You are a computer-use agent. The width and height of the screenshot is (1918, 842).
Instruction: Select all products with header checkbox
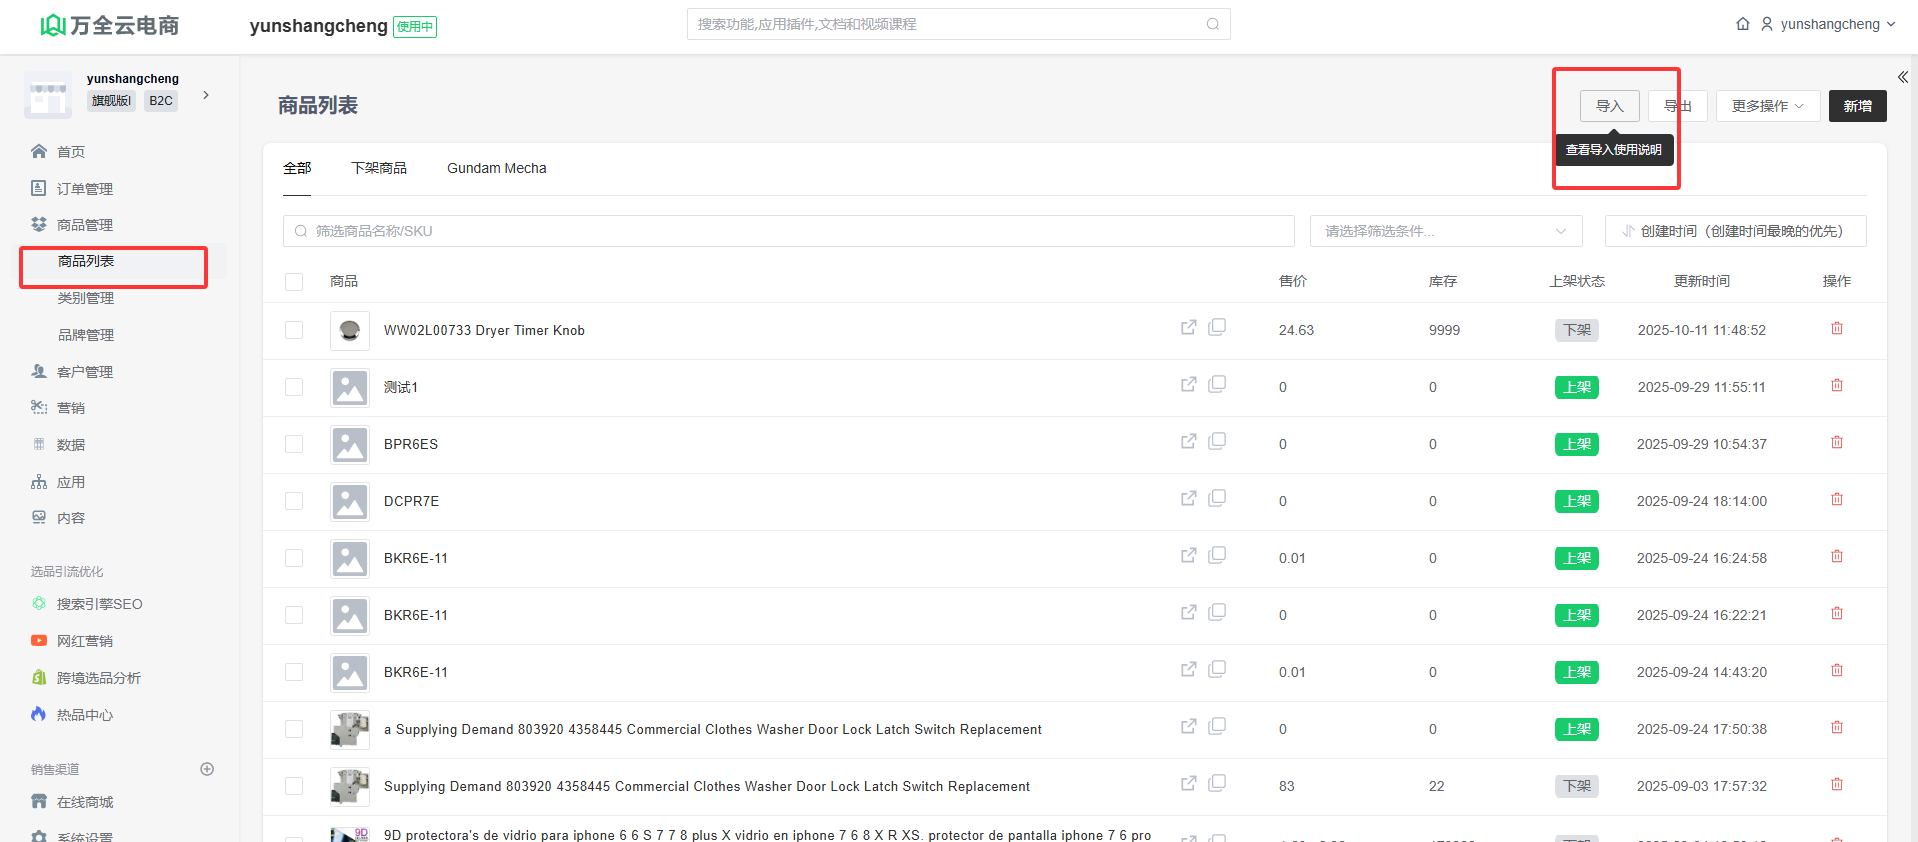pyautogui.click(x=294, y=282)
